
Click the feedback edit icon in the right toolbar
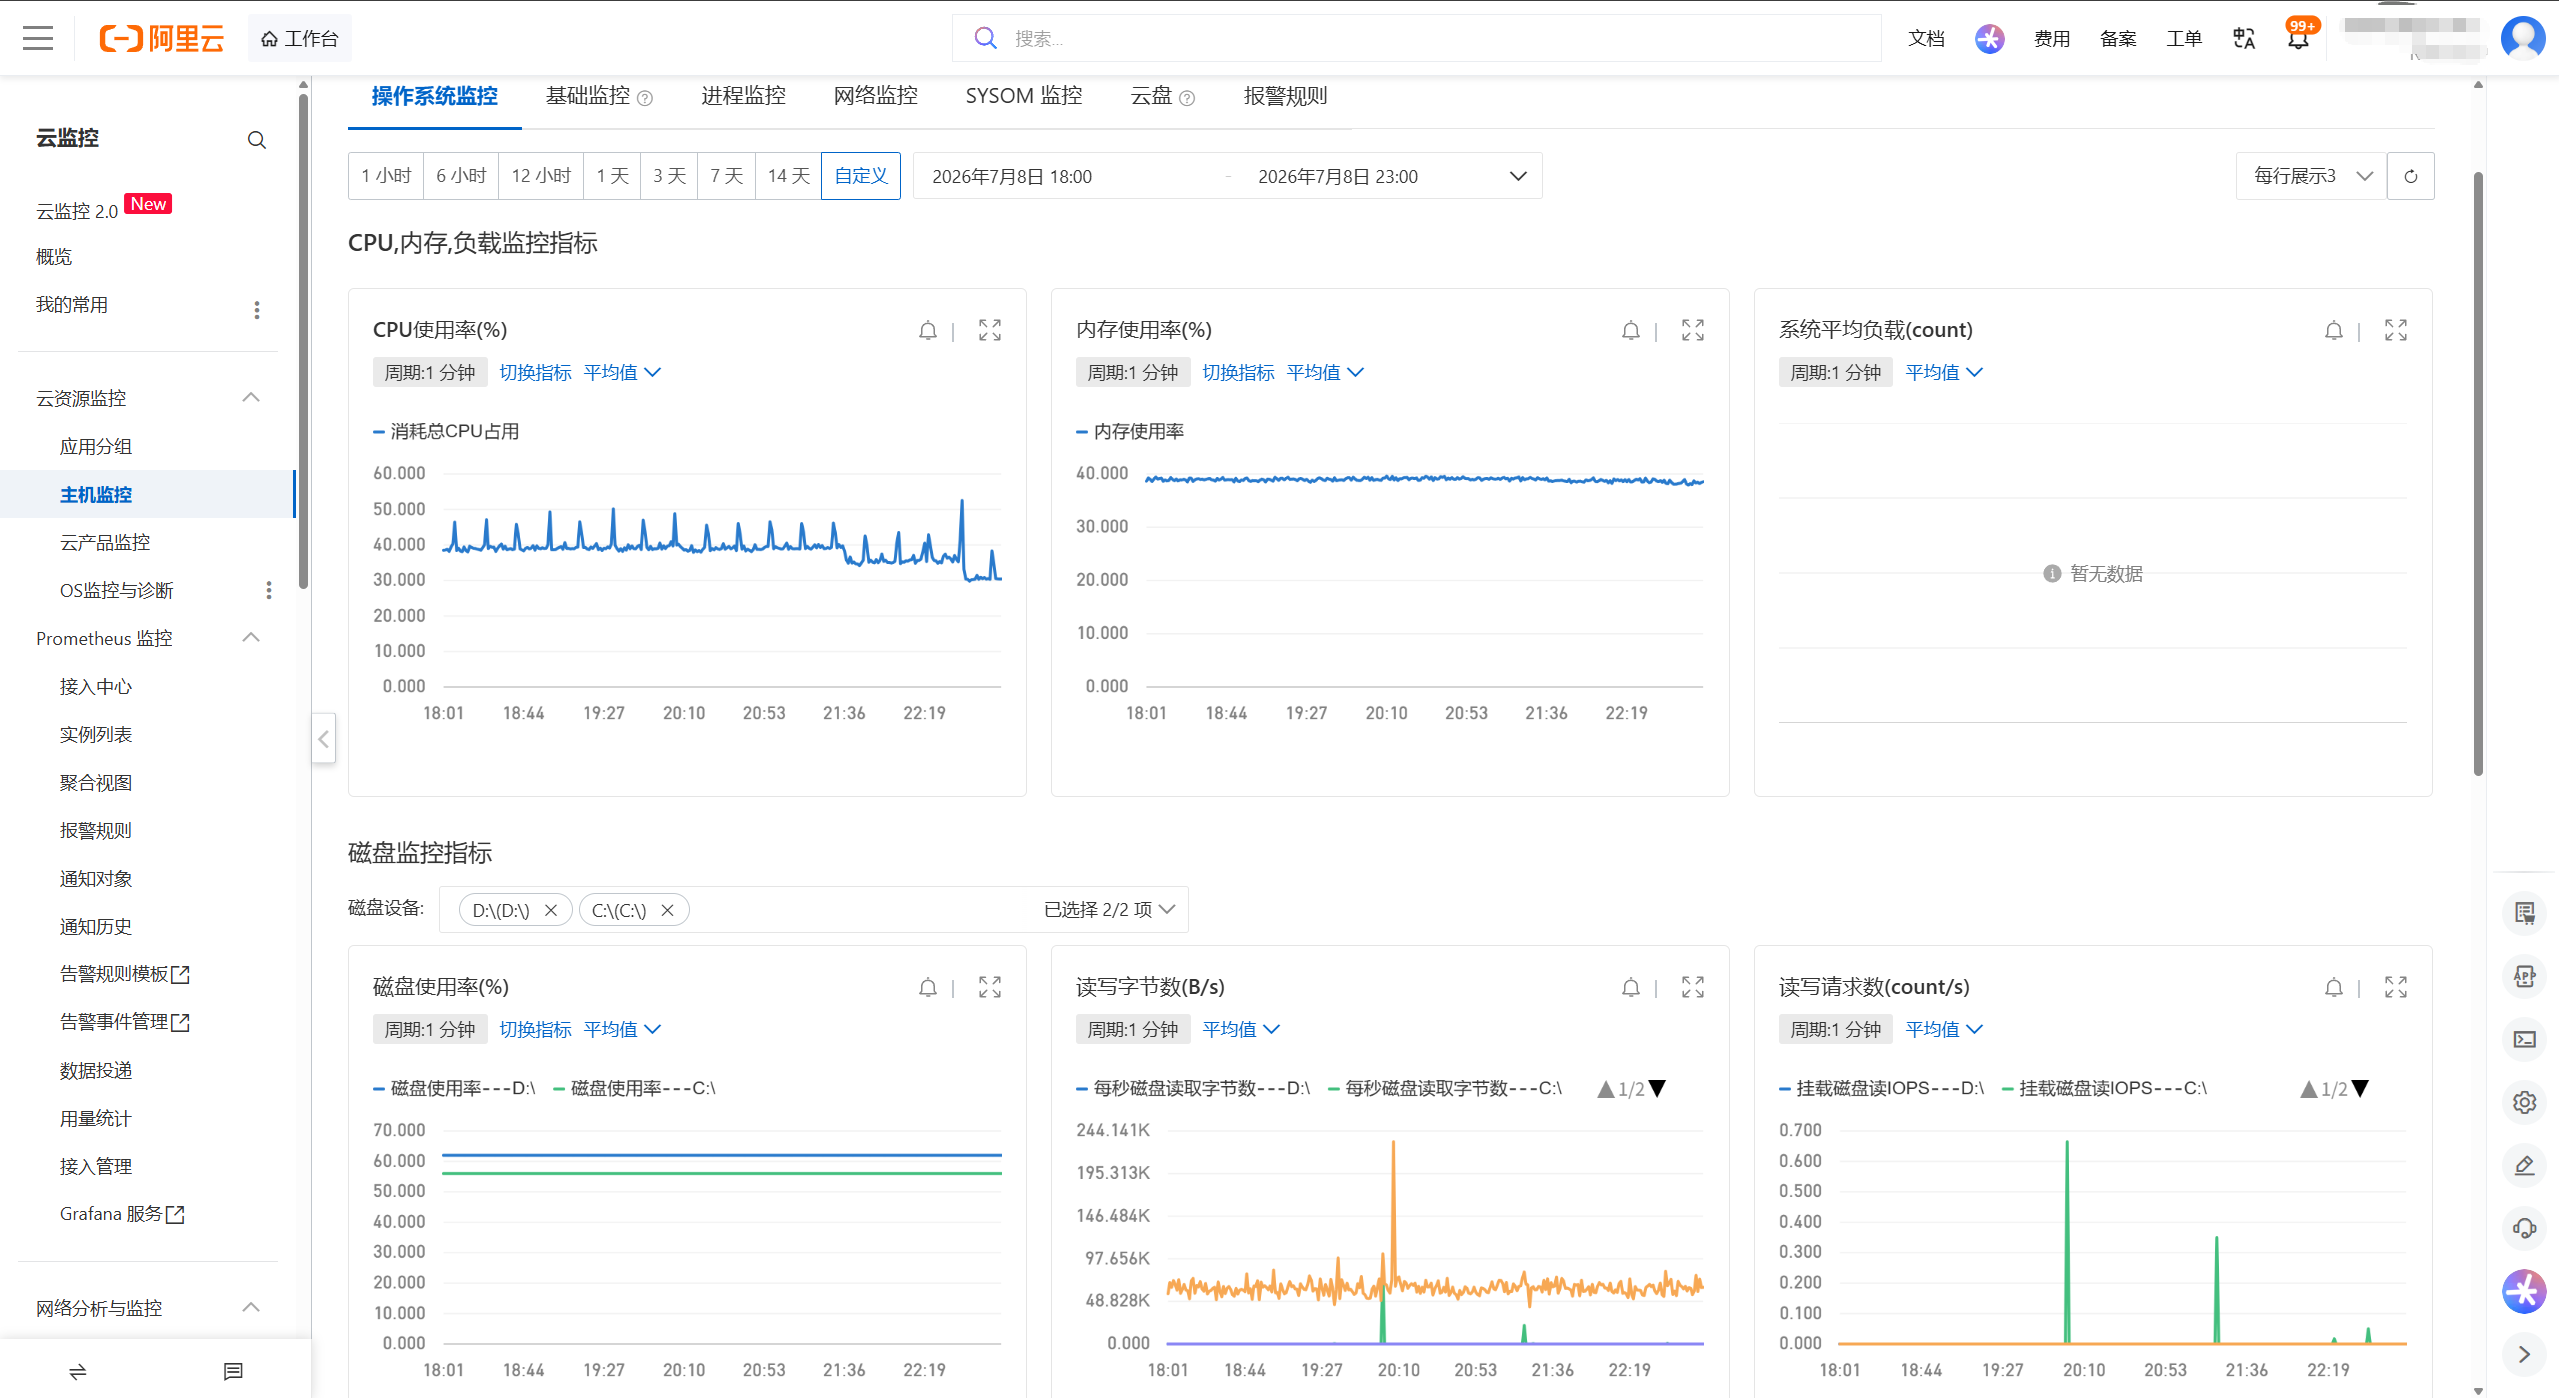2524,1165
